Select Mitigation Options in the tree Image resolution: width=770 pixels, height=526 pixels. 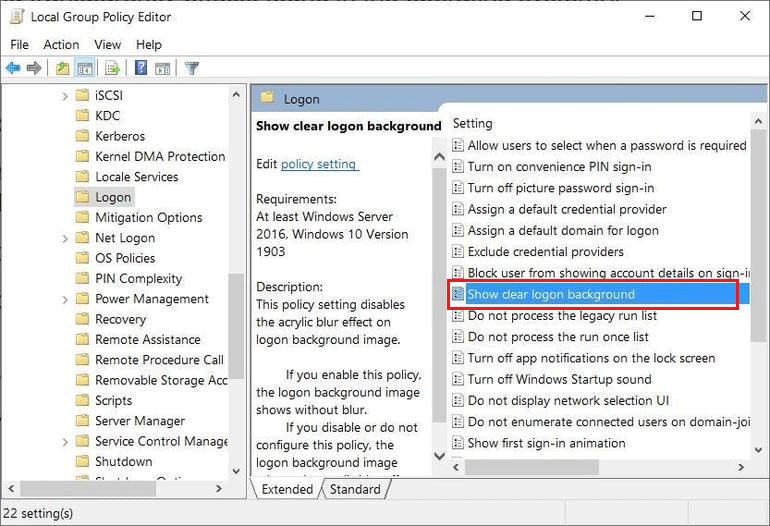click(149, 217)
